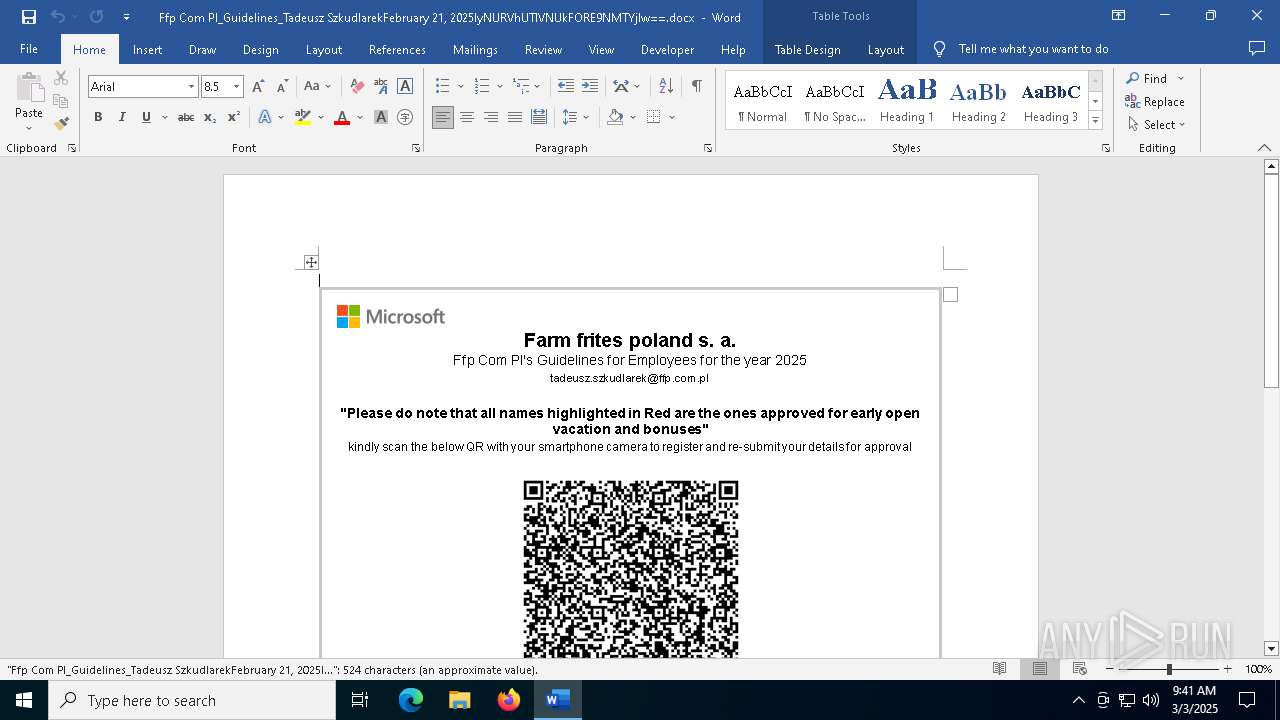The width and height of the screenshot is (1280, 720).
Task: Open the Table Design tab
Action: [x=807, y=49]
